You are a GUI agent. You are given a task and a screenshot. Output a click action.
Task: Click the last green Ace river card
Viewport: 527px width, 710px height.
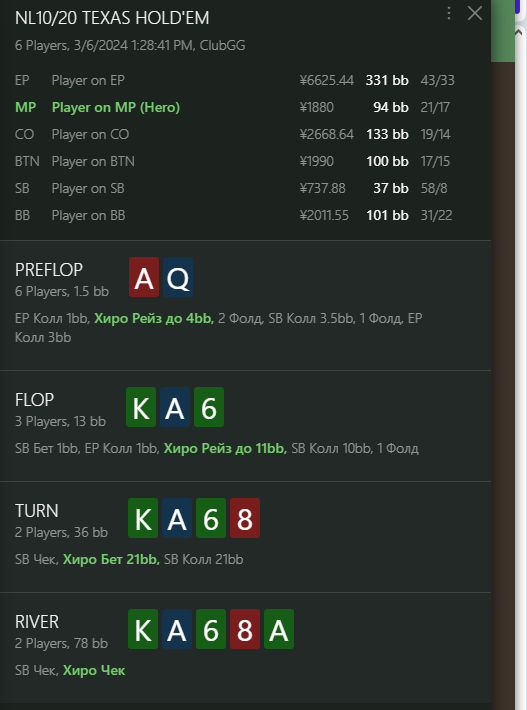pyautogui.click(x=279, y=629)
